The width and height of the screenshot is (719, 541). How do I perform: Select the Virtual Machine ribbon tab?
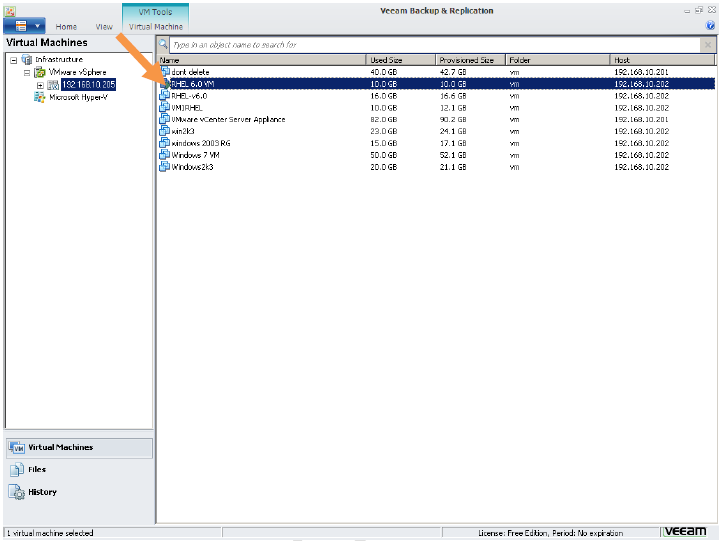coord(155,27)
